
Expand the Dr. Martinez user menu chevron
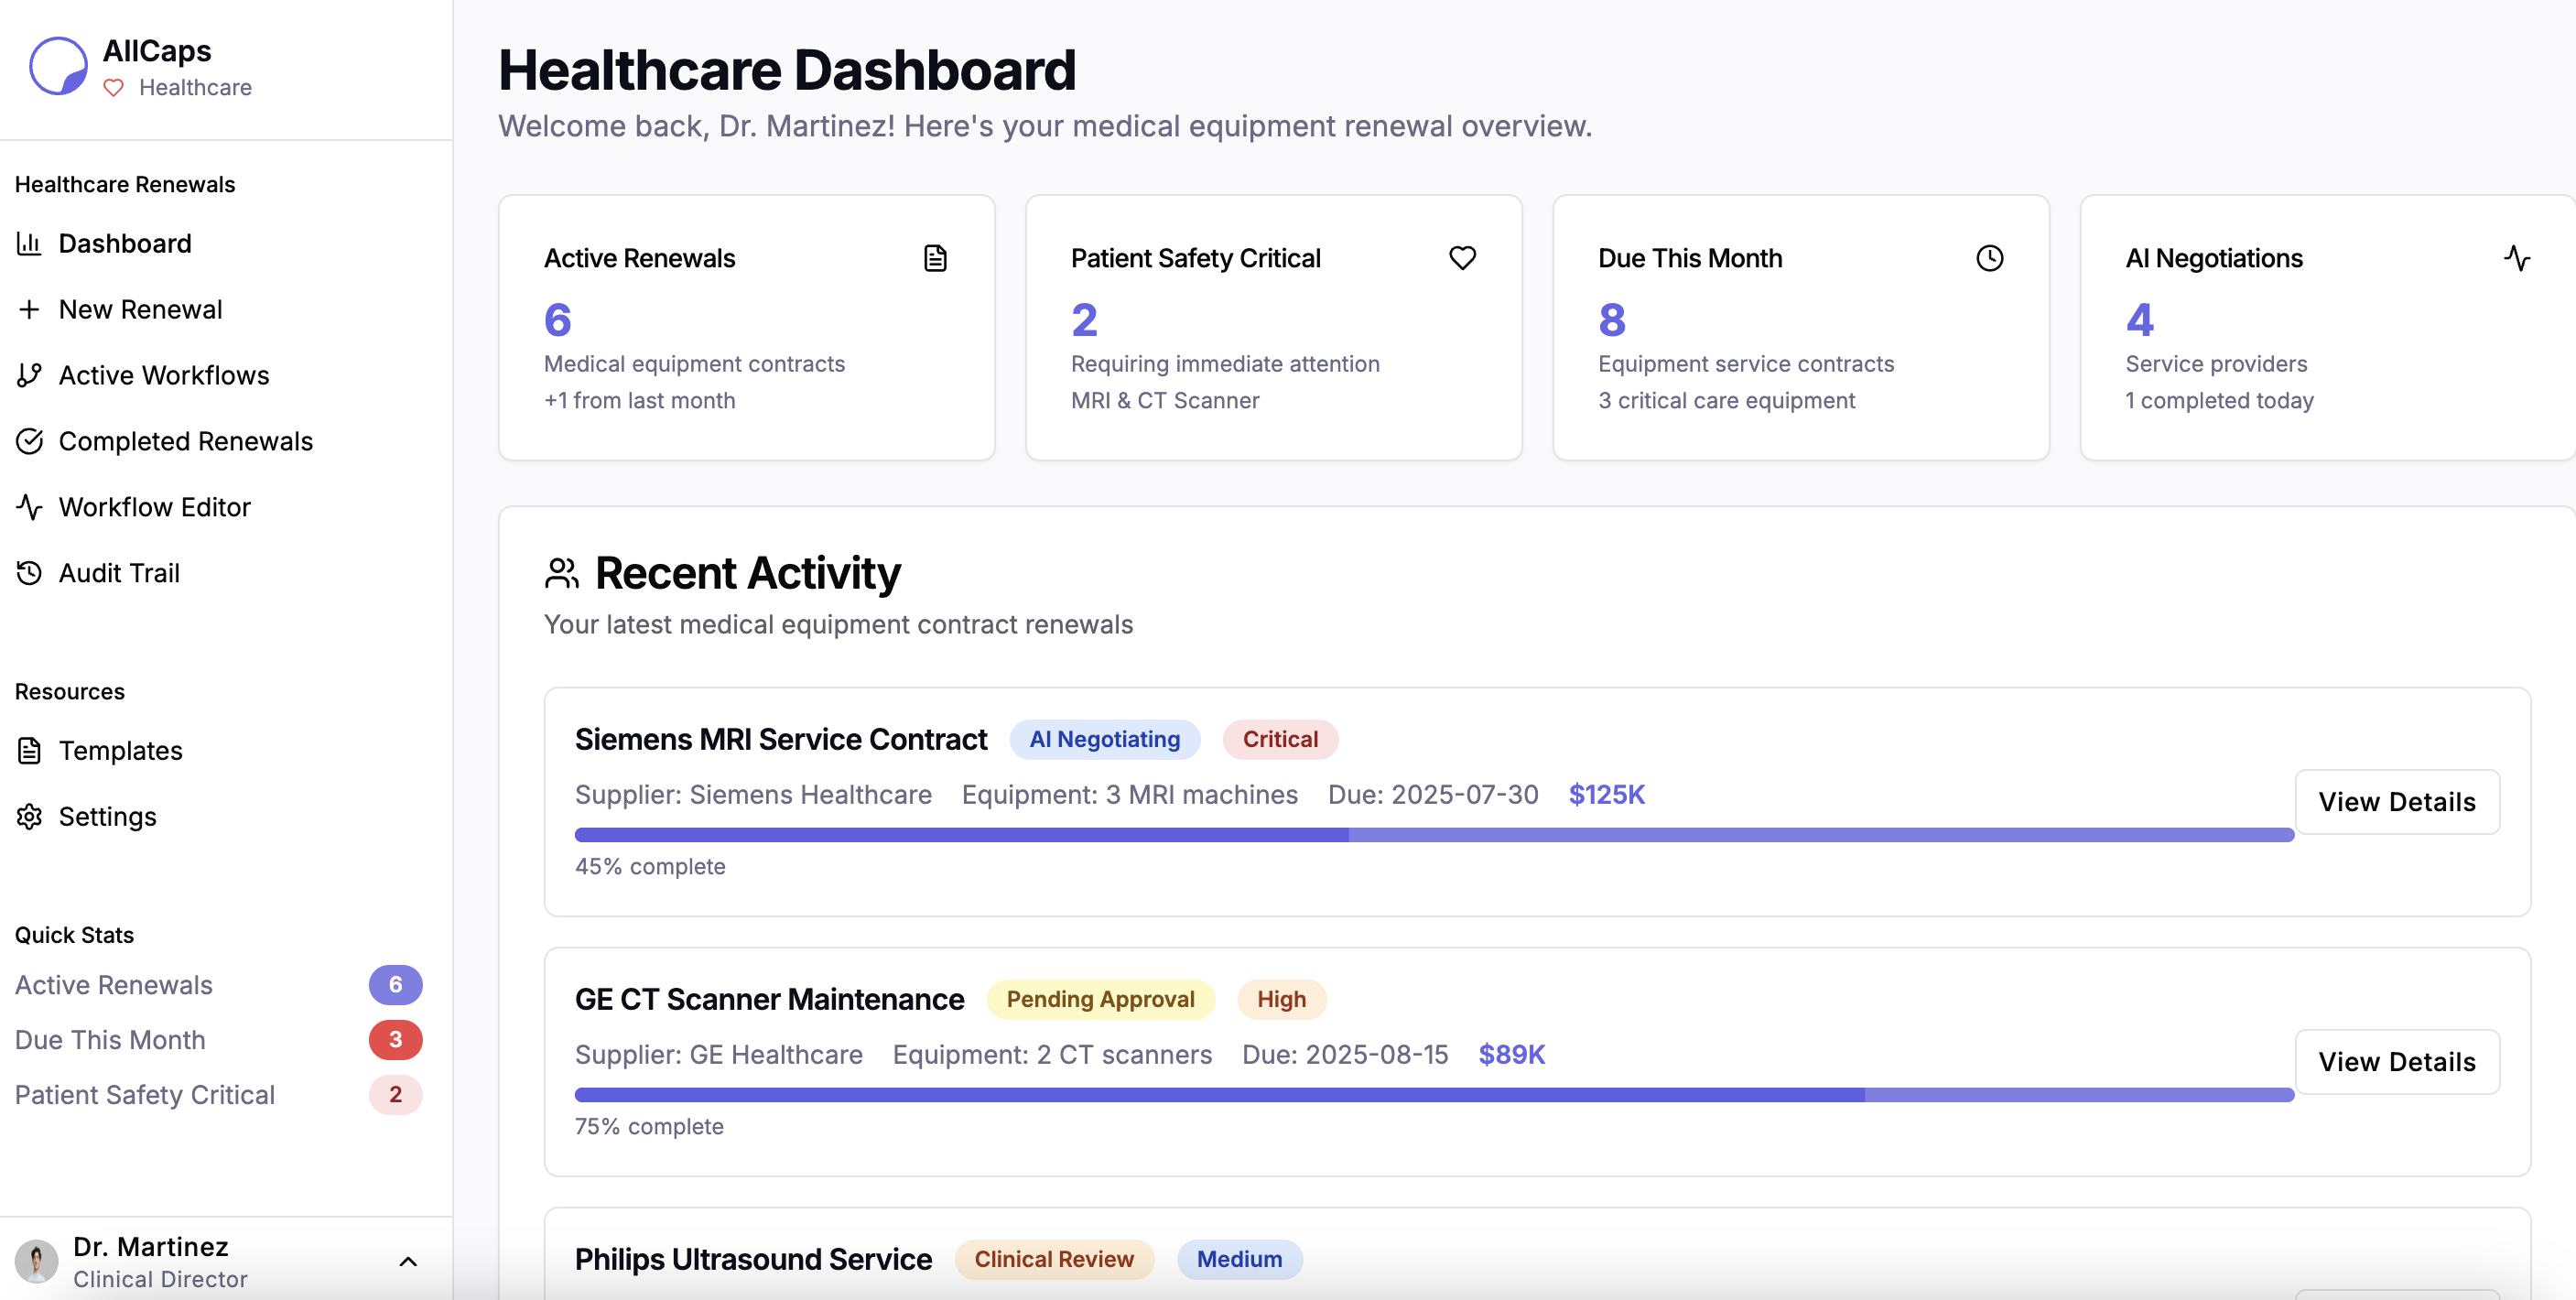tap(408, 1262)
